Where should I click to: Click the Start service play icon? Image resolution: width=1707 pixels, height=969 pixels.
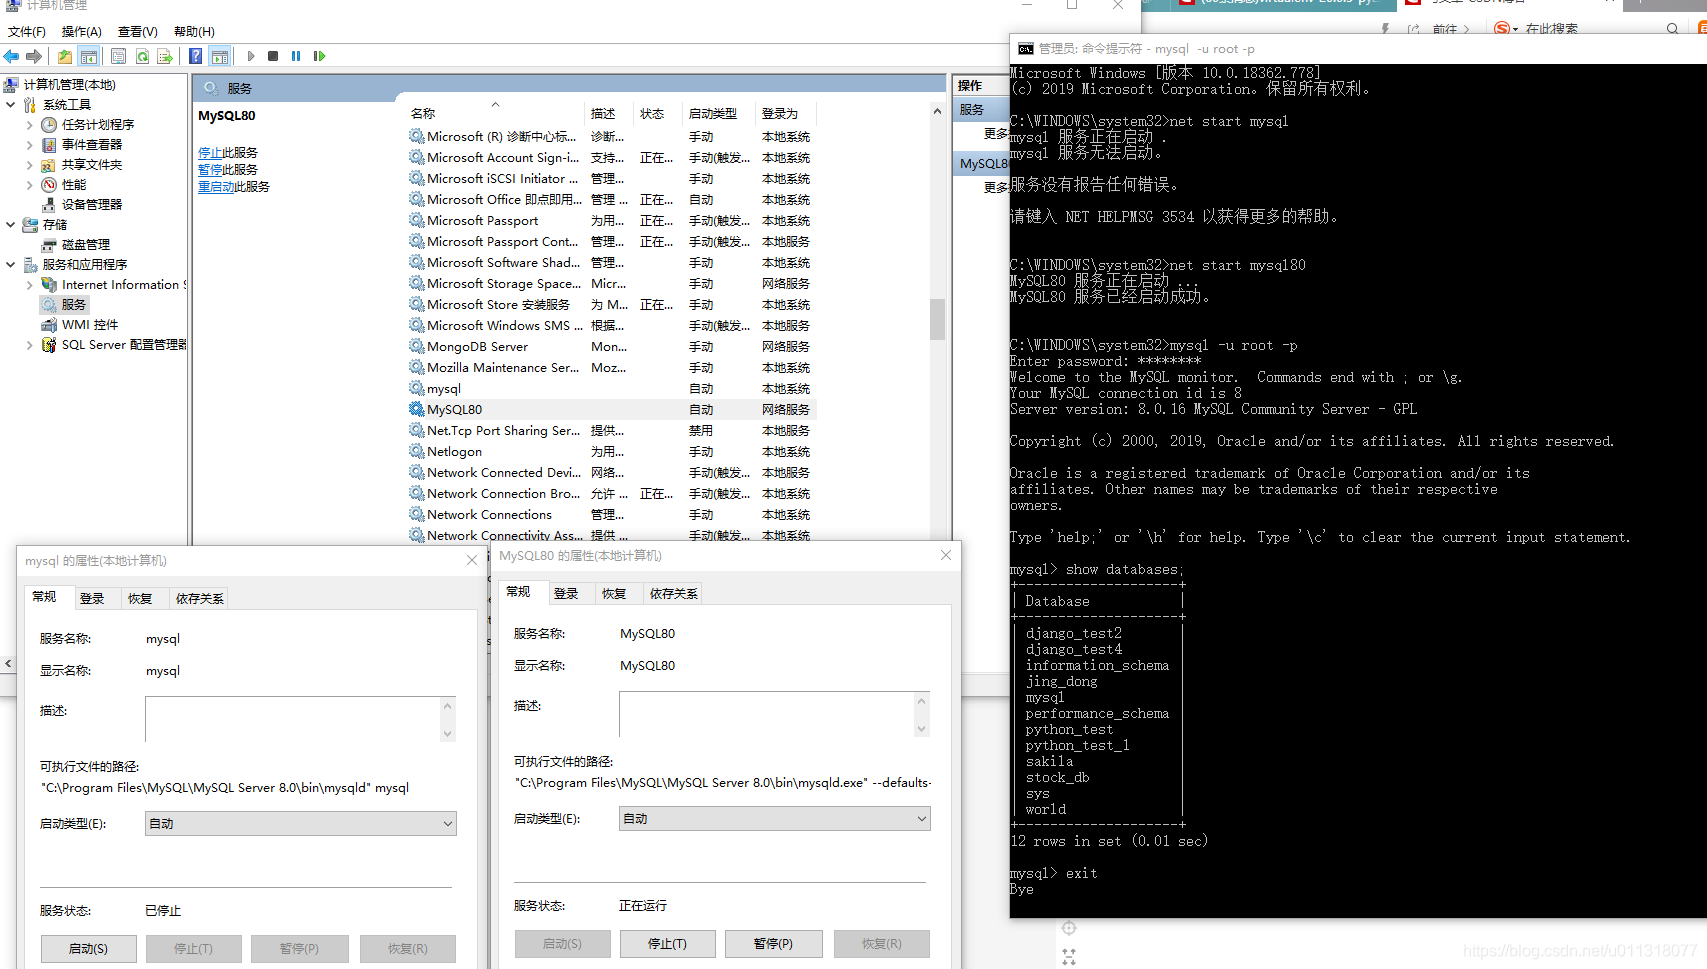pos(251,56)
